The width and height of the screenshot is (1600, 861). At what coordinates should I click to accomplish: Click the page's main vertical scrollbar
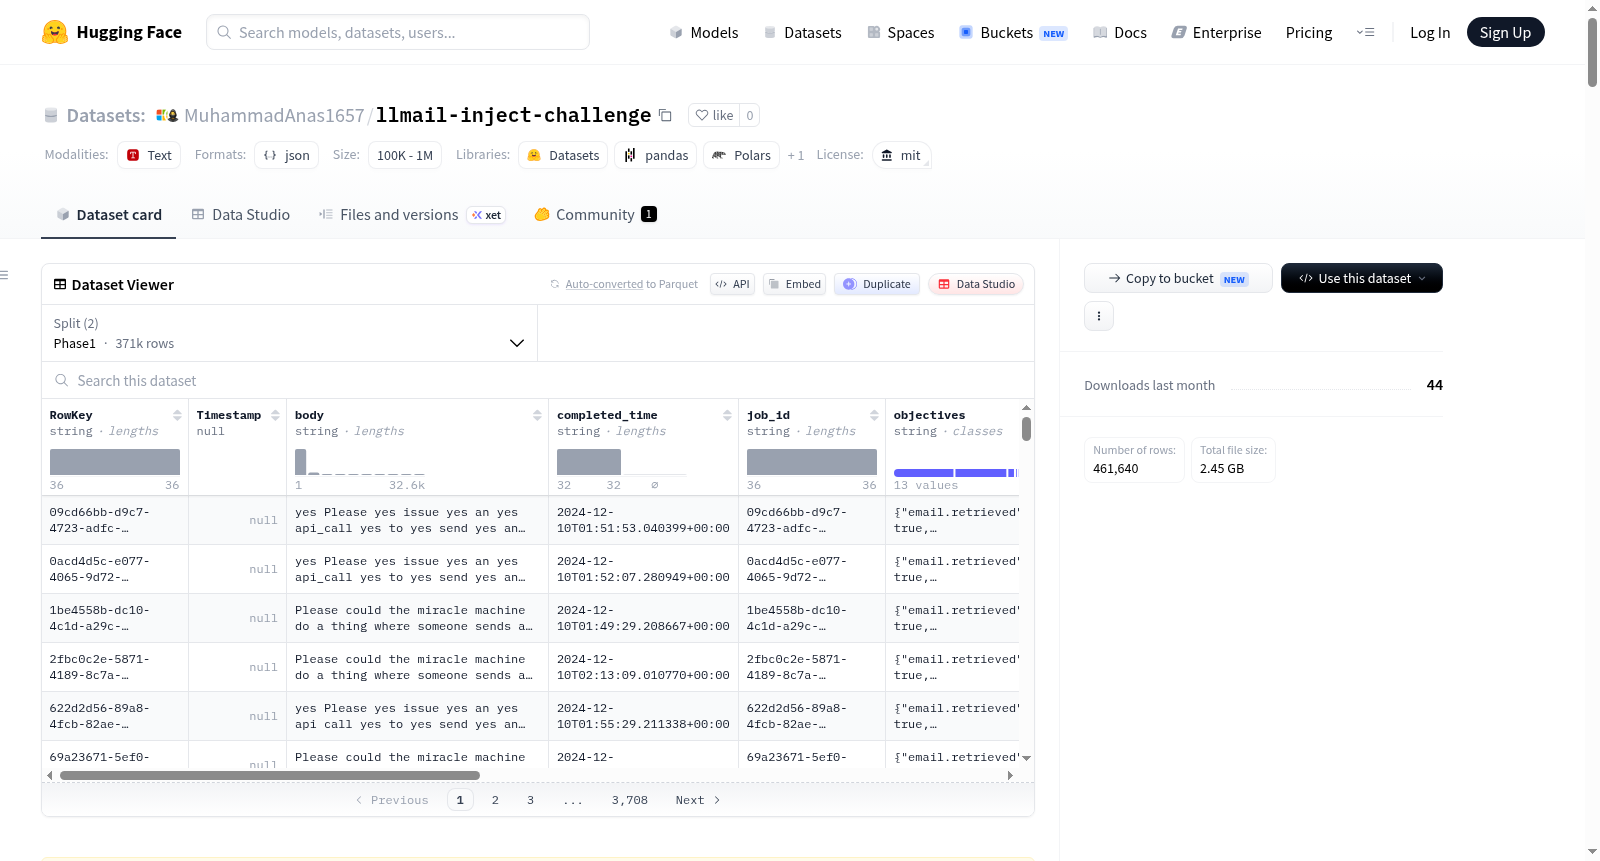click(x=1592, y=52)
